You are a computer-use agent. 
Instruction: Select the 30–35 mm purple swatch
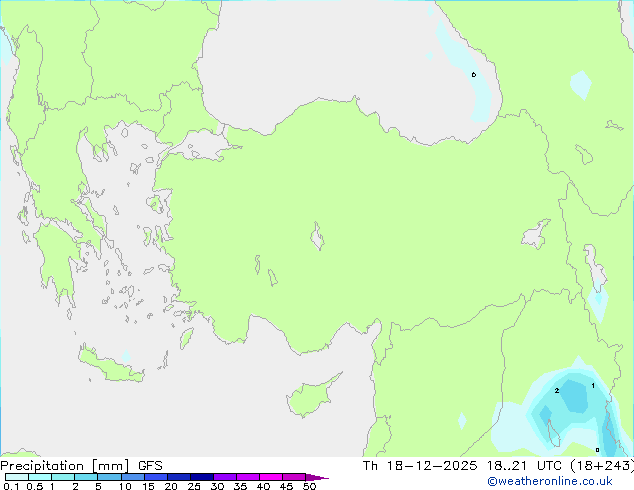(x=224, y=477)
